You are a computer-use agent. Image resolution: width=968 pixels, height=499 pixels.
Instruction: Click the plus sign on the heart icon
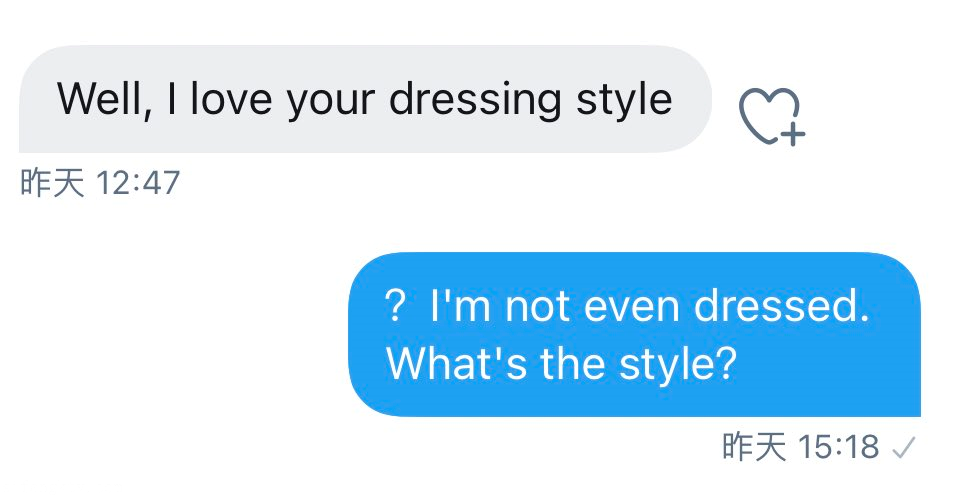click(x=792, y=134)
